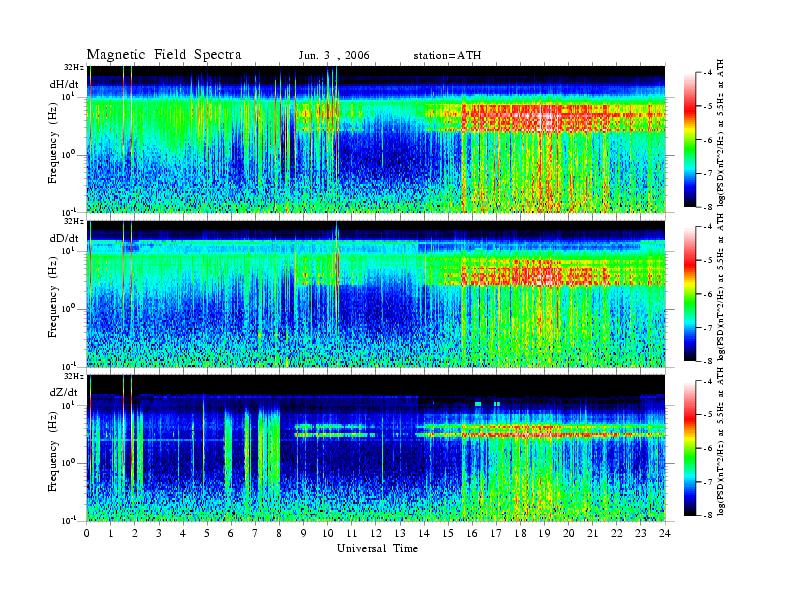Click the log(PSD) label beside dH/dt color bar
792x612 pixels.
tap(722, 133)
